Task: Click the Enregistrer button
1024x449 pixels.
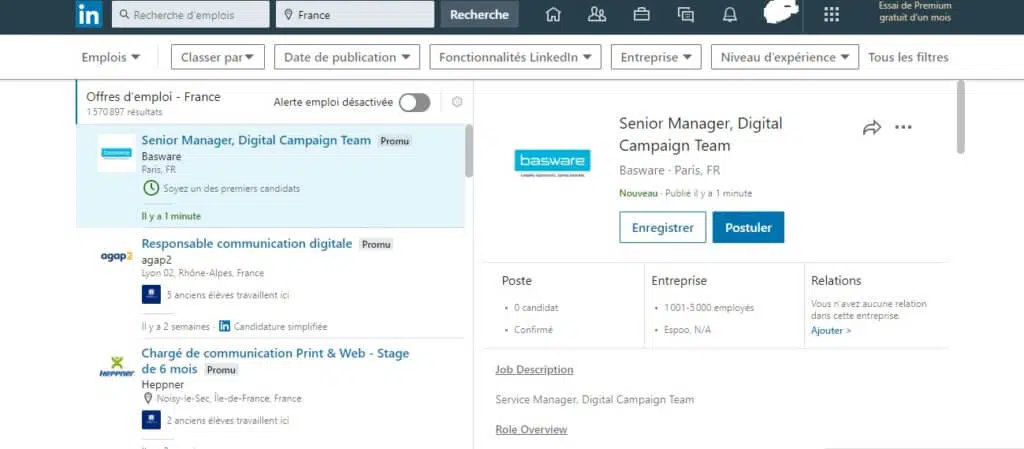Action: [662, 227]
